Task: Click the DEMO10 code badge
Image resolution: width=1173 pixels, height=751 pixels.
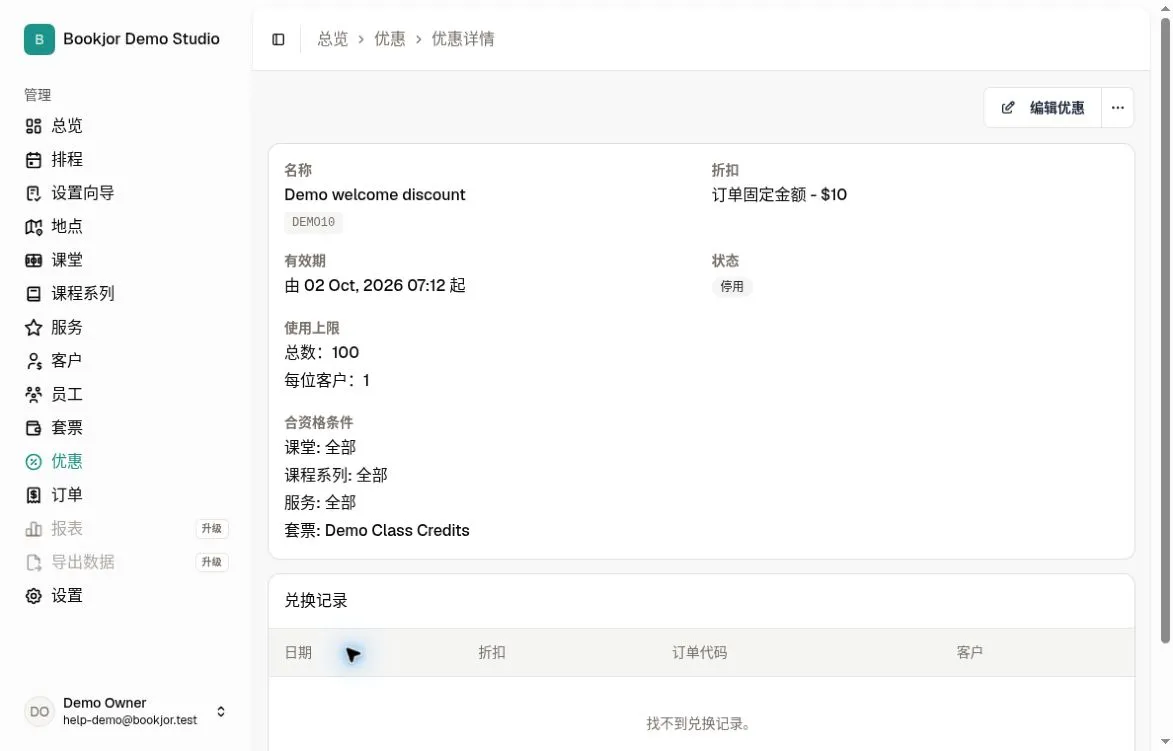Action: [313, 222]
